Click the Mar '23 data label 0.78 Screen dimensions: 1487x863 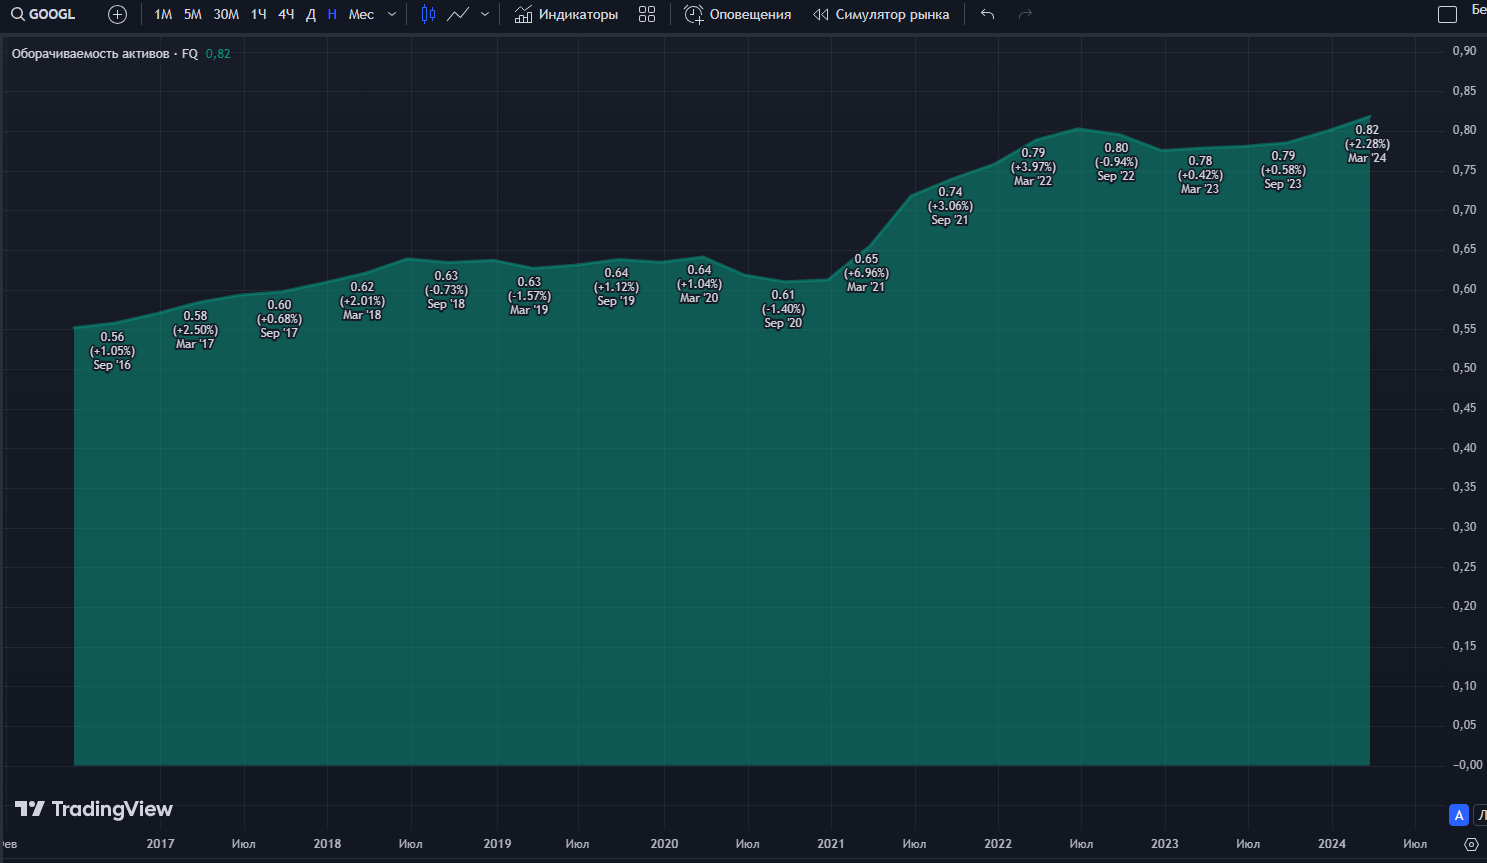coord(1200,175)
